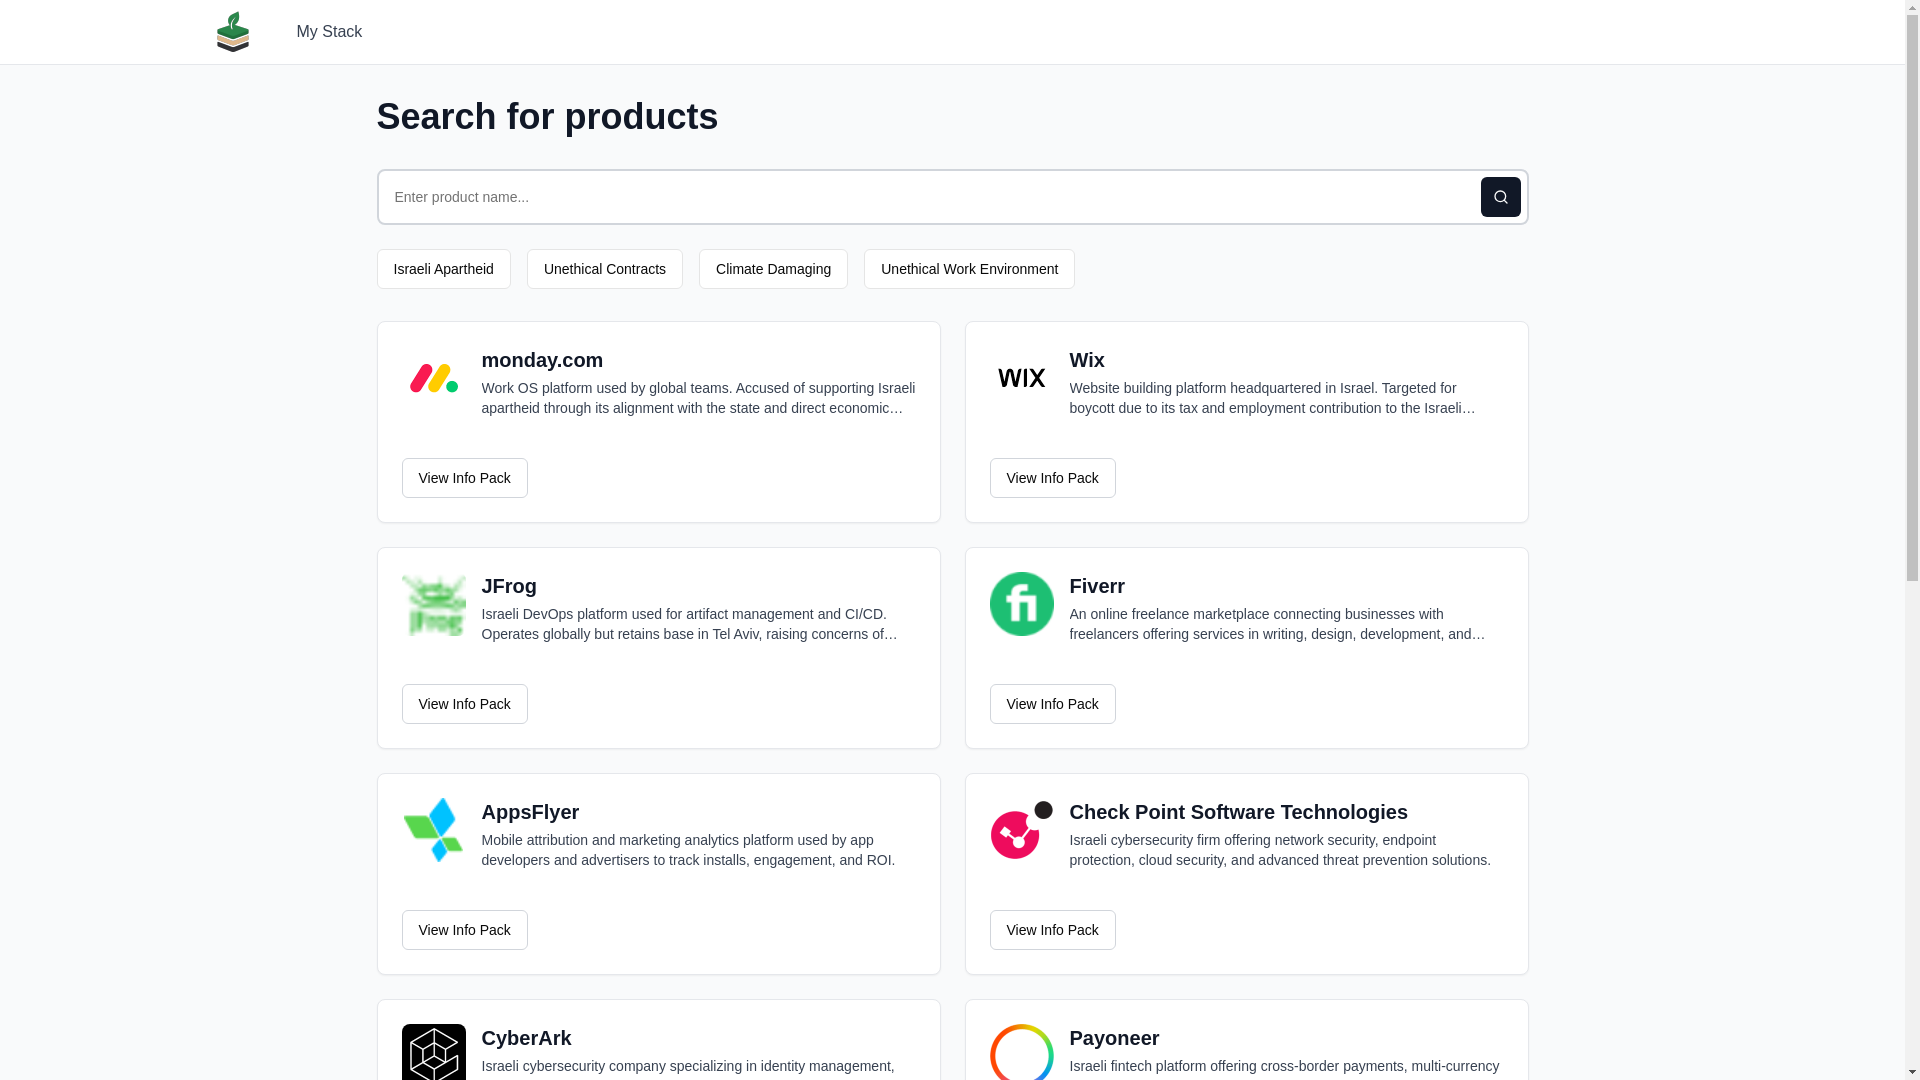Click the Fiverr logo icon
Viewport: 1920px width, 1080px height.
(1022, 604)
